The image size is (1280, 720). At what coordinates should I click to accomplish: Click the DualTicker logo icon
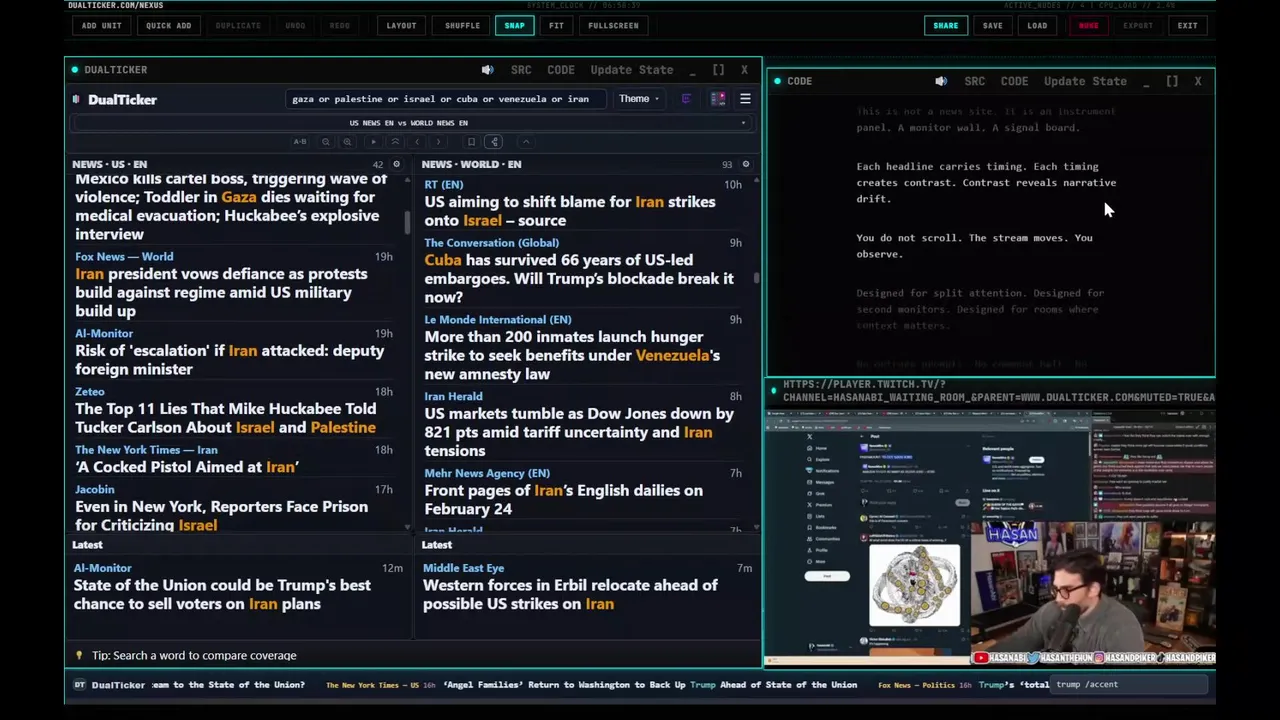click(76, 99)
